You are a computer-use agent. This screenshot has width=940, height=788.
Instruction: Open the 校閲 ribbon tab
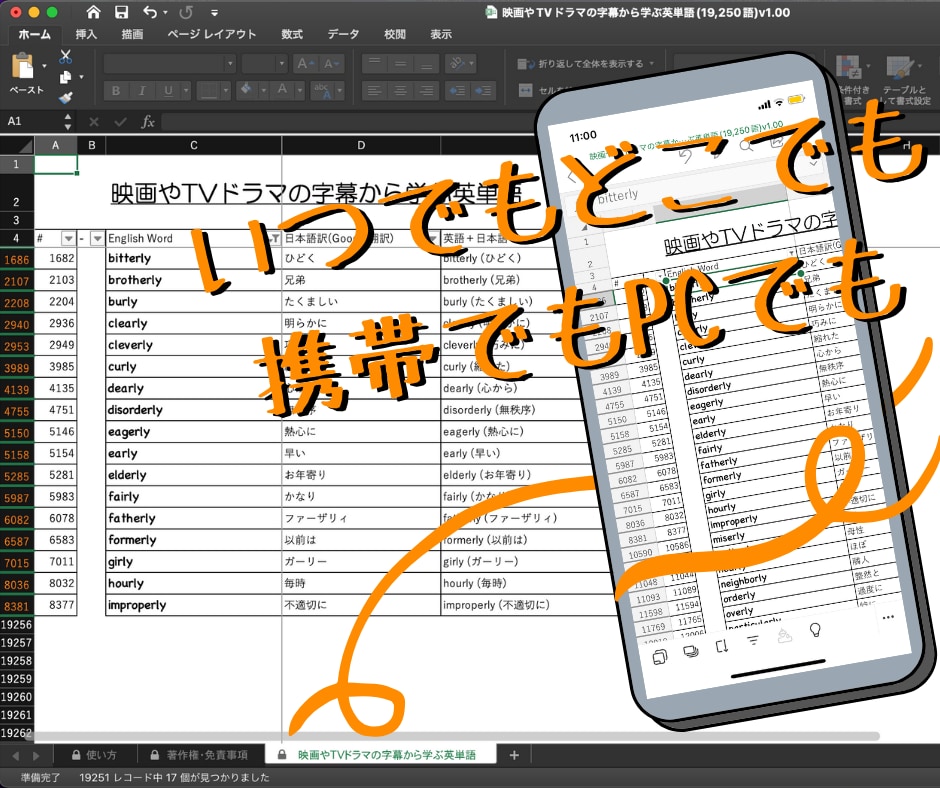(x=394, y=34)
